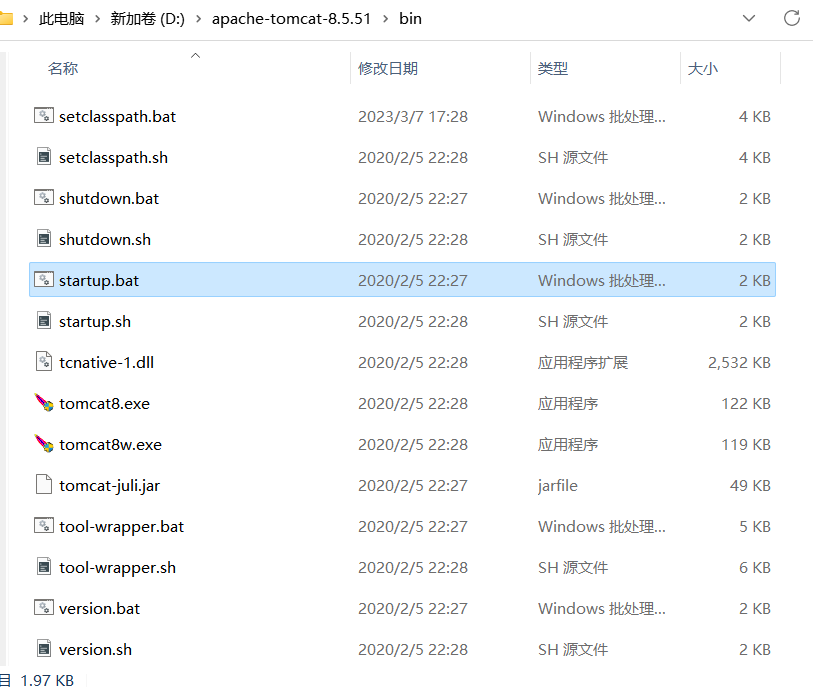
Task: Sort files by 名称 column header
Action: pos(63,68)
